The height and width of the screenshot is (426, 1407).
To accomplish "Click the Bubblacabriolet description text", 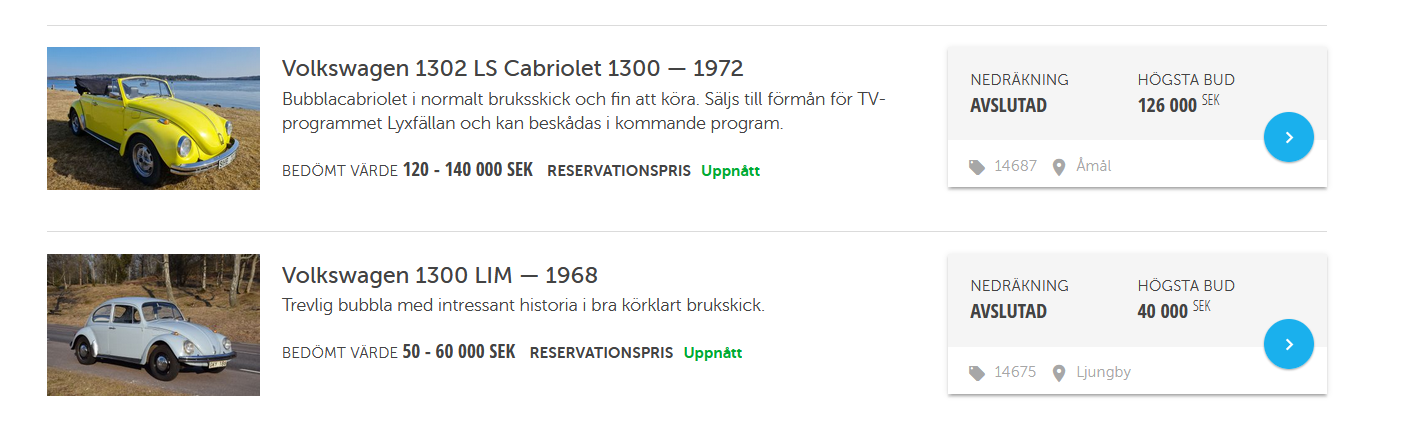I will 584,111.
